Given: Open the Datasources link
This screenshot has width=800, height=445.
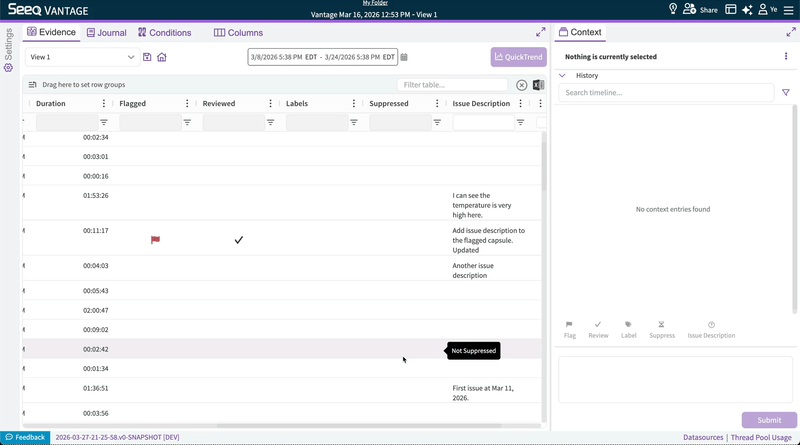Looking at the screenshot, I should (x=703, y=437).
